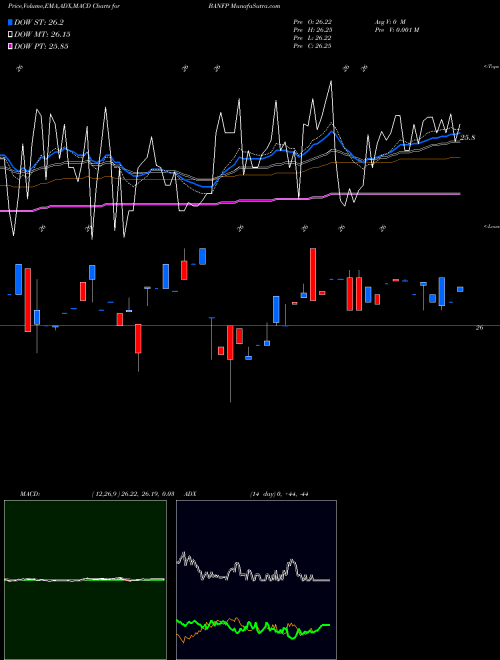The height and width of the screenshot is (660, 500).
Task: Click inside the green MACD chart panel
Action: click(x=85, y=580)
